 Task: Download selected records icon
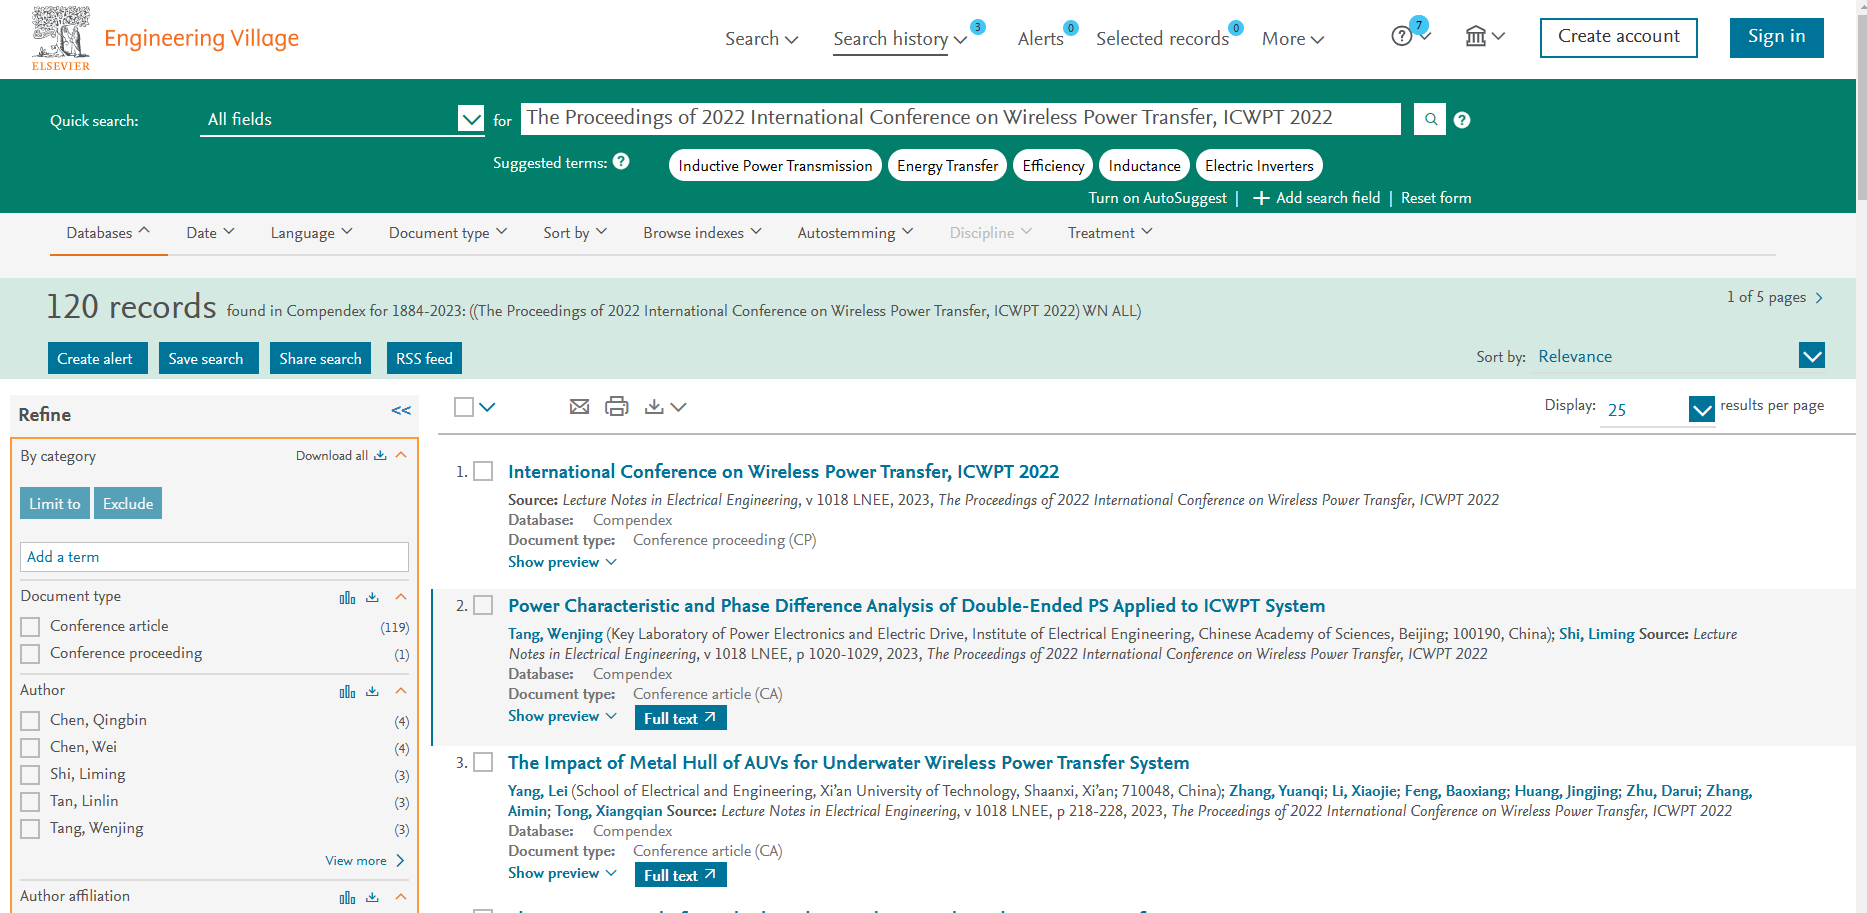click(x=654, y=406)
